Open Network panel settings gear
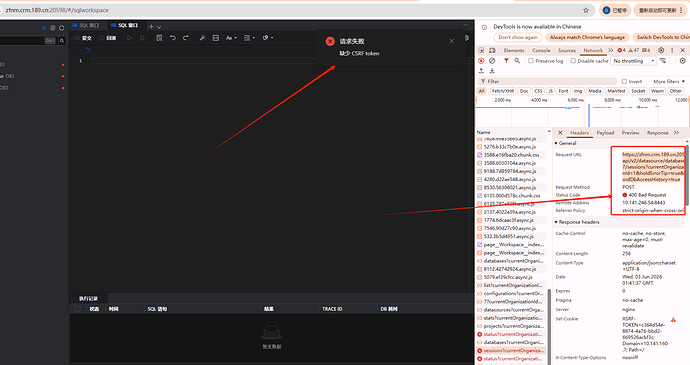Viewport: 690px width, 365px height. click(x=683, y=61)
